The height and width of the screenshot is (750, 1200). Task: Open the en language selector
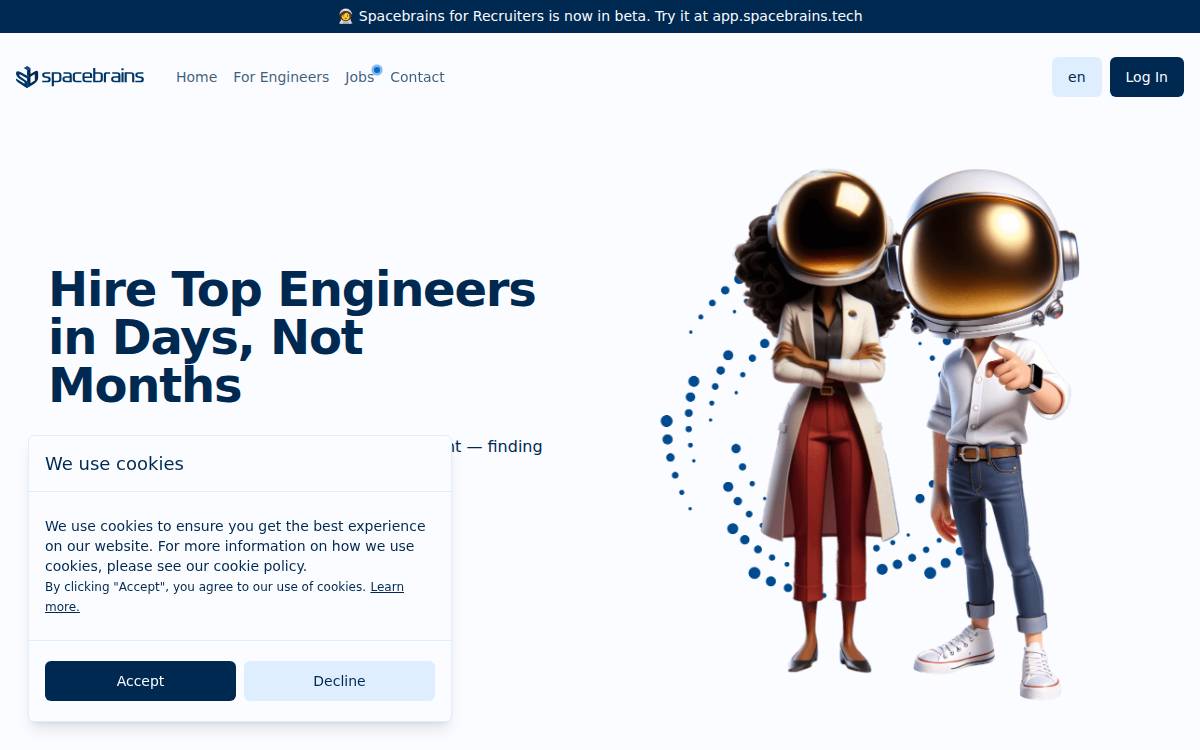click(x=1077, y=77)
